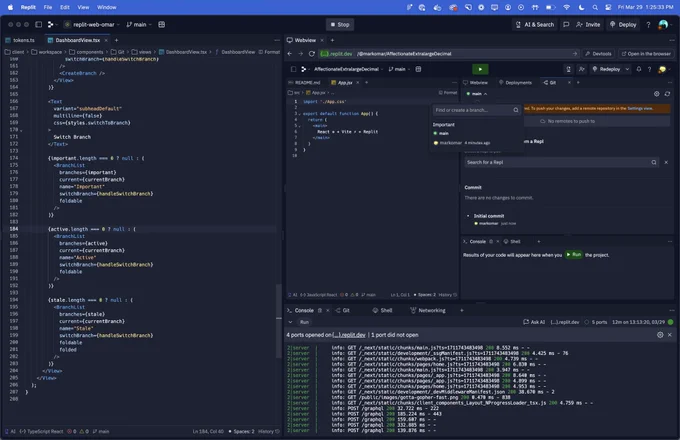Go back in the webview
Image resolution: width=680 pixels, height=440 pixels.
(x=290, y=54)
